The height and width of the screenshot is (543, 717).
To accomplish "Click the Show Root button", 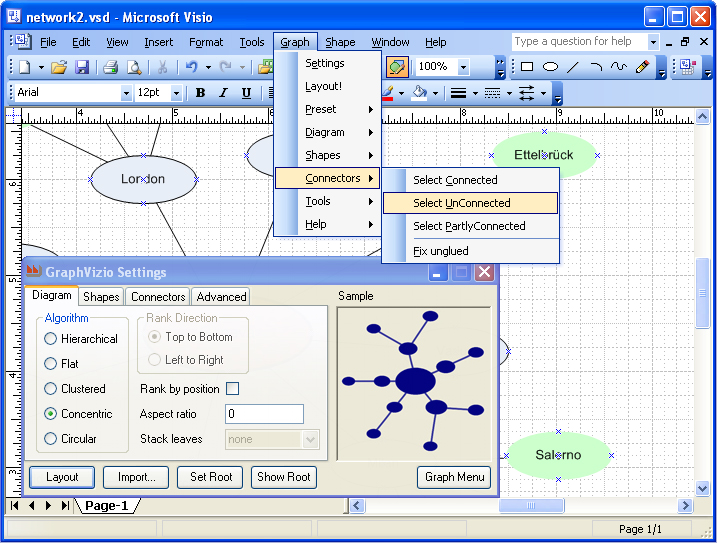I will coord(284,477).
